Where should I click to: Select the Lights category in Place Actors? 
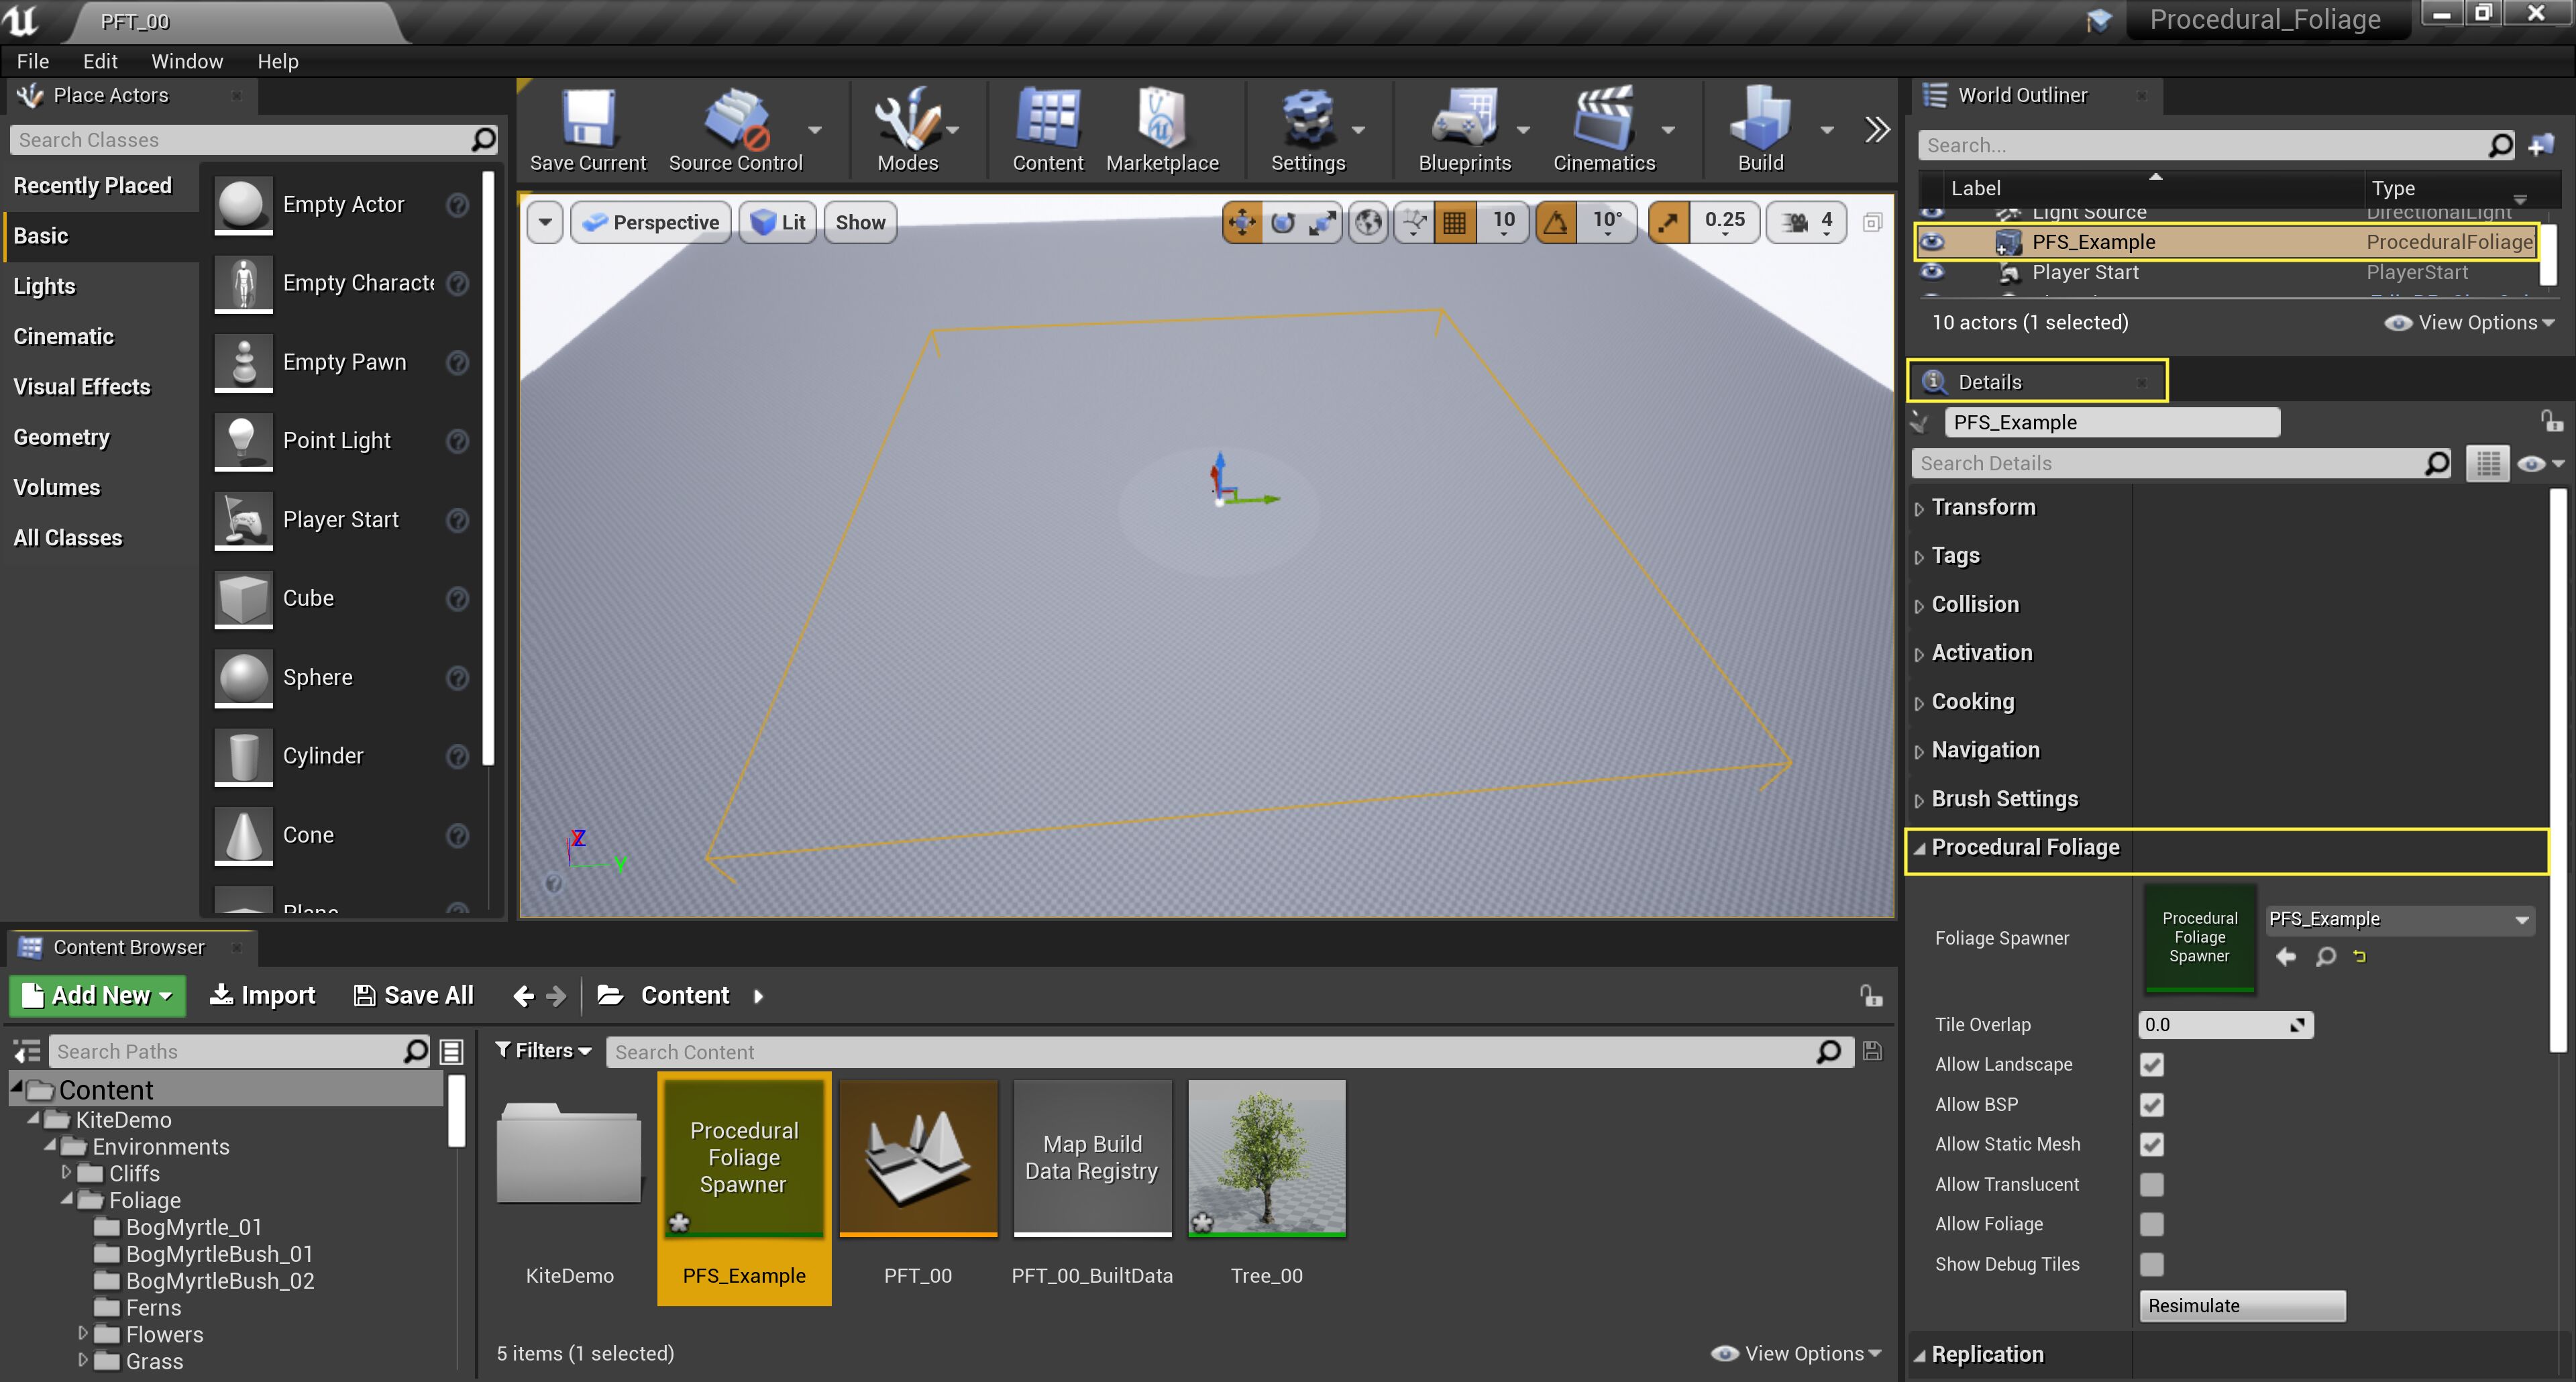click(45, 287)
